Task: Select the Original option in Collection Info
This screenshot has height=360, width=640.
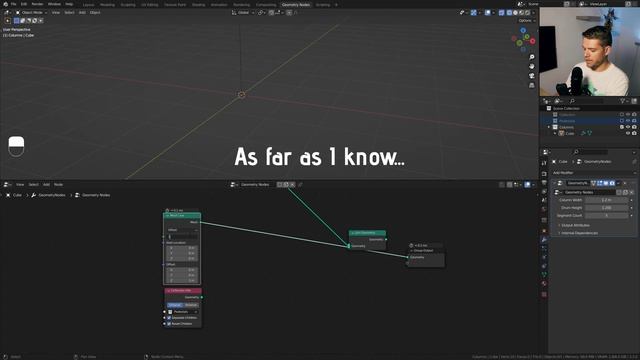Action: [x=174, y=305]
